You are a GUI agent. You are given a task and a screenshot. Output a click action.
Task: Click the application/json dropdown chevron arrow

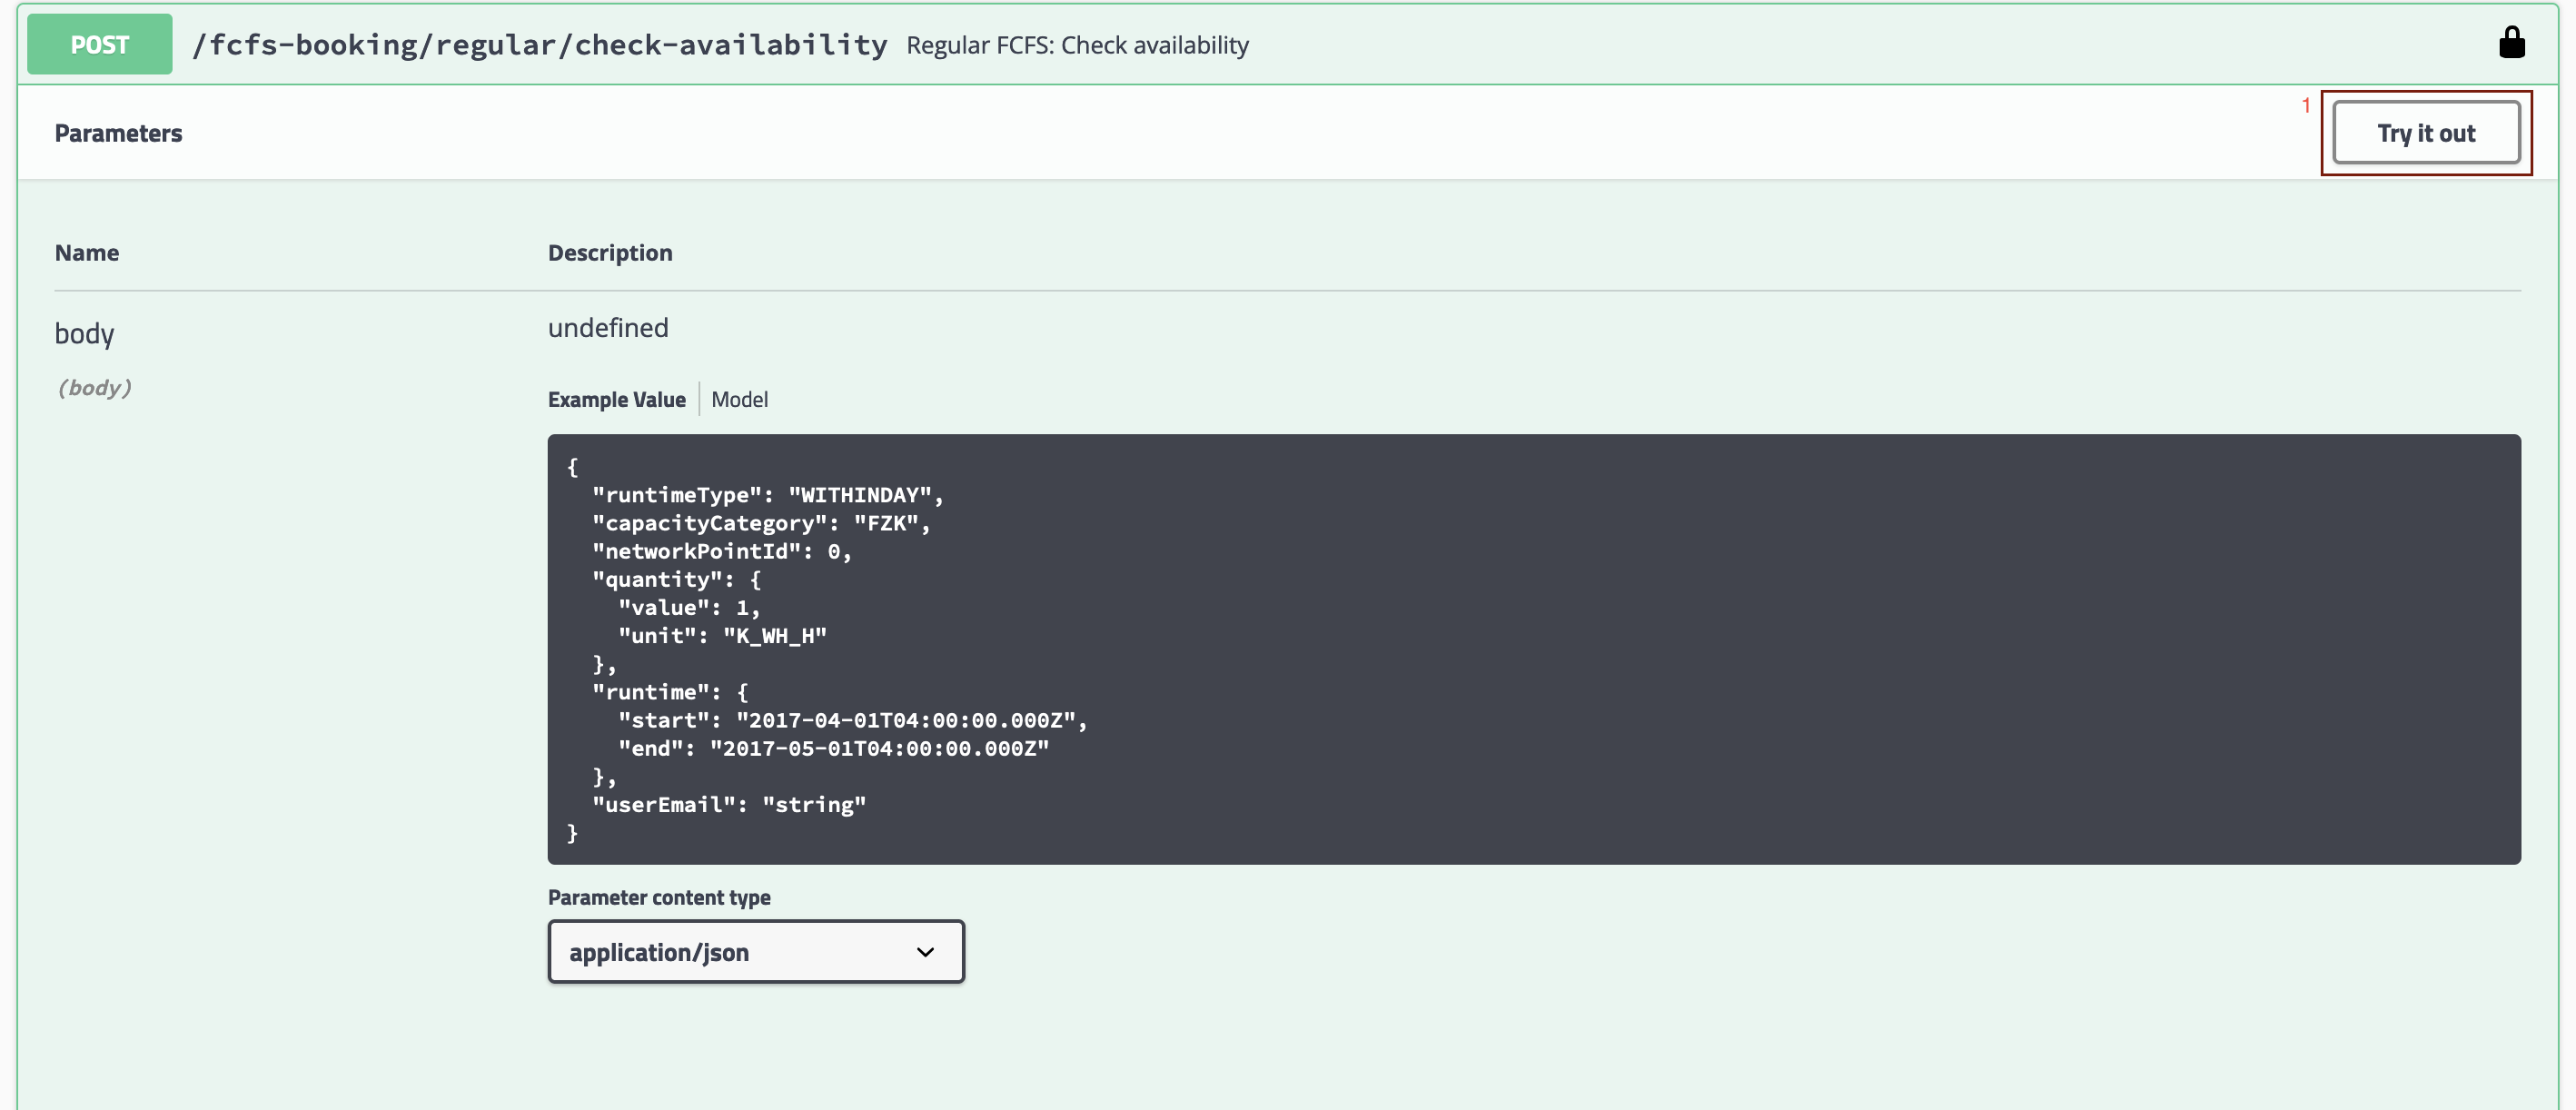coord(925,951)
